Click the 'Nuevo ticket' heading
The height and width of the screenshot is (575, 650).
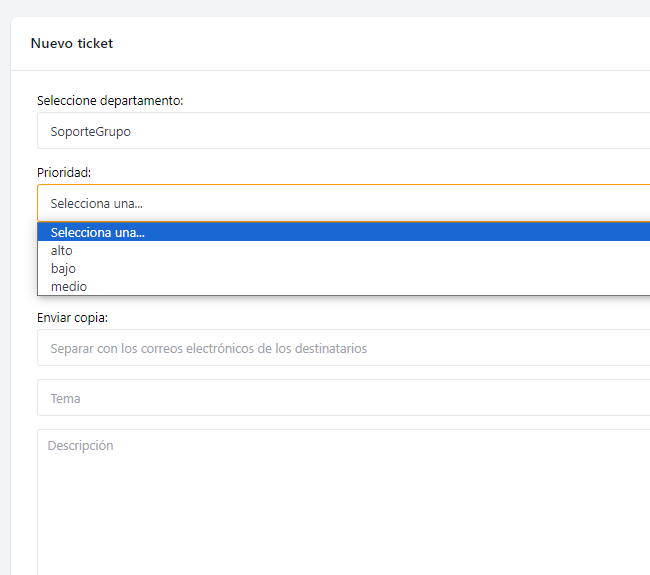[x=72, y=44]
